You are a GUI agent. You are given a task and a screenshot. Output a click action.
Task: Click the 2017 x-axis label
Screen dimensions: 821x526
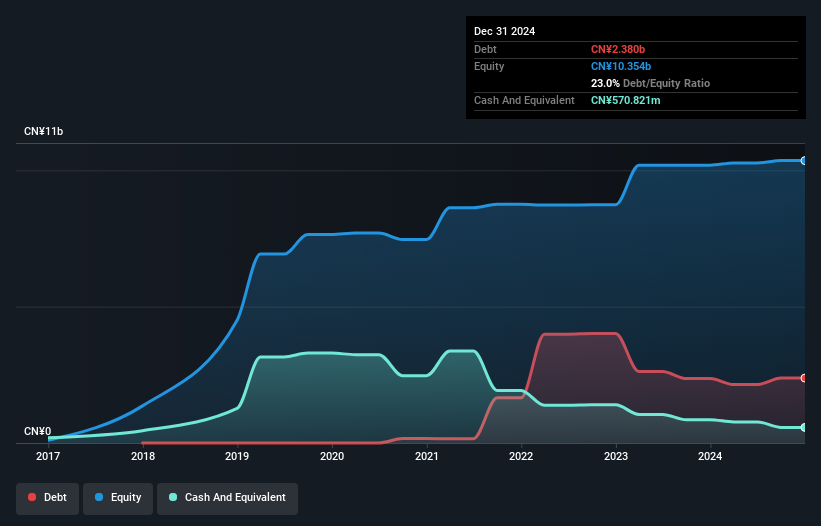point(48,456)
